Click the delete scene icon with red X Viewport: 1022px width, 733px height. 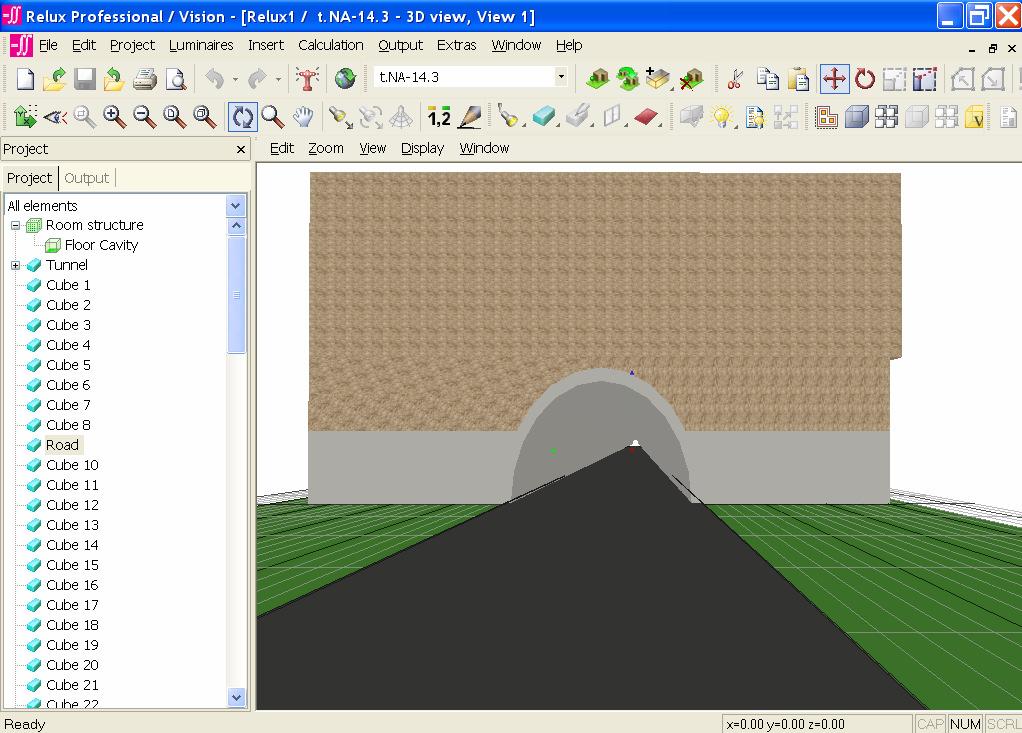pyautogui.click(x=690, y=79)
